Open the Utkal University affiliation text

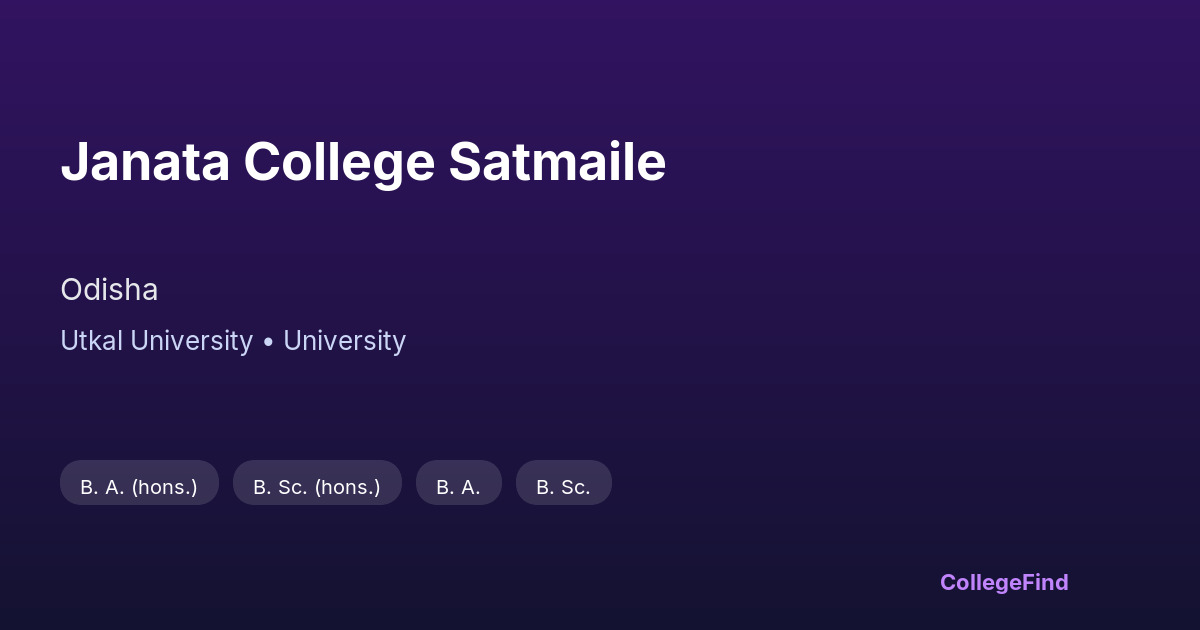click(x=156, y=341)
